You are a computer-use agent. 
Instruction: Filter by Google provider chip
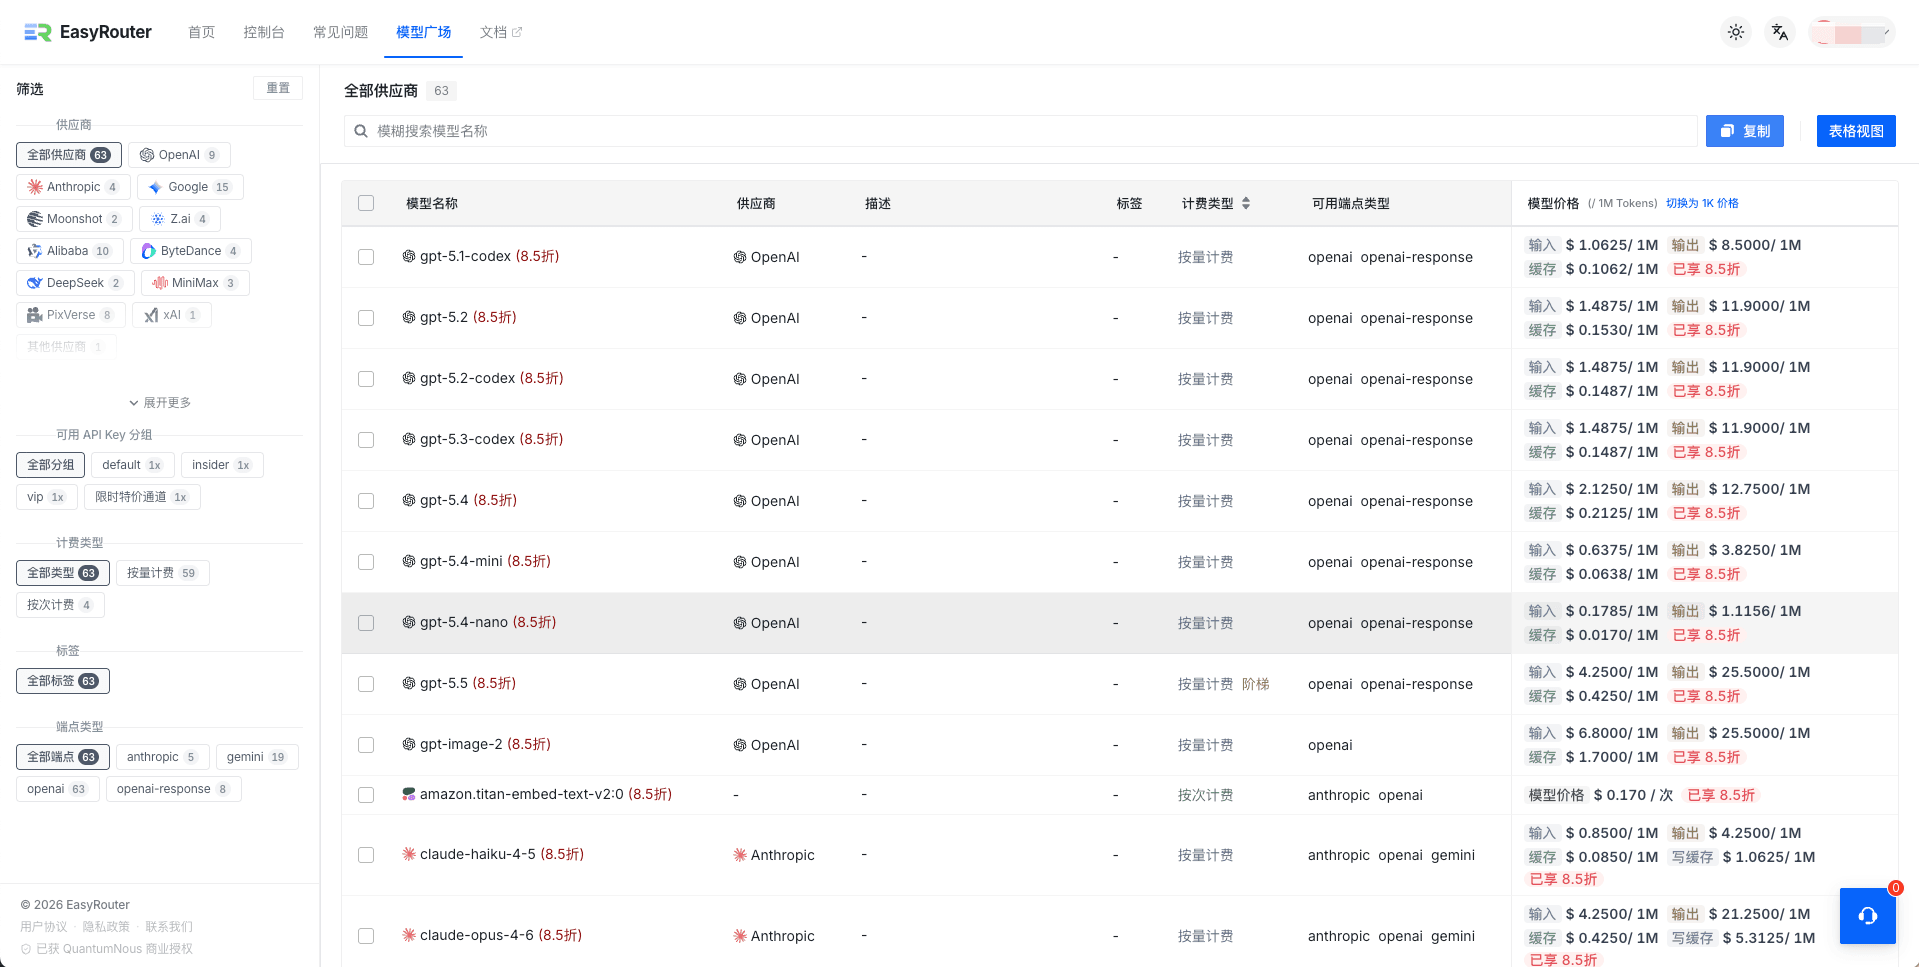coord(190,187)
